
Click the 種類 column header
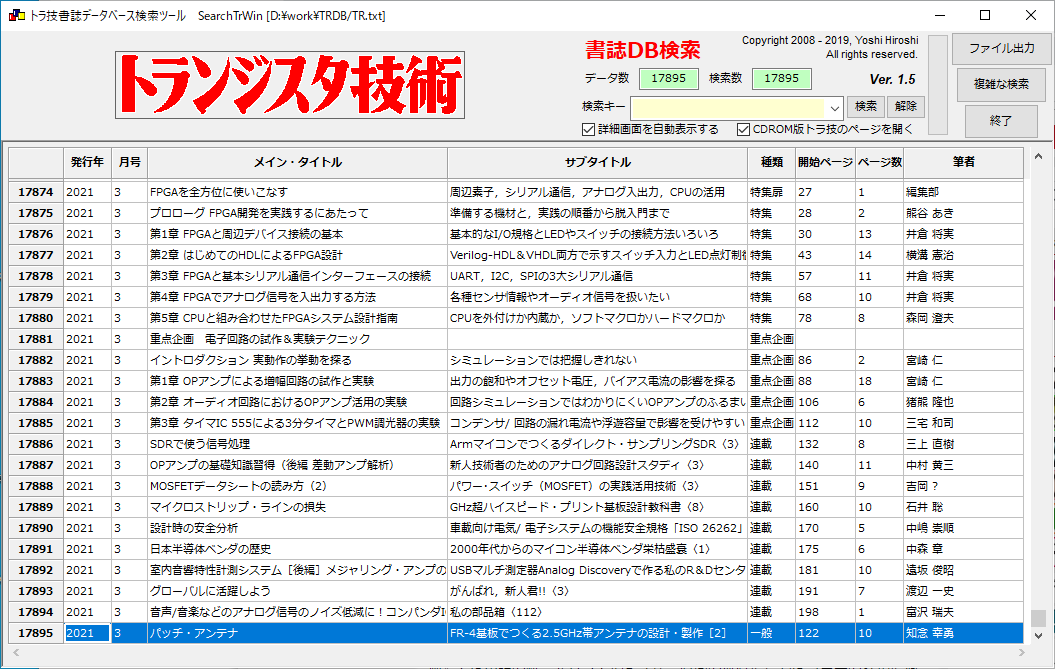tap(771, 162)
